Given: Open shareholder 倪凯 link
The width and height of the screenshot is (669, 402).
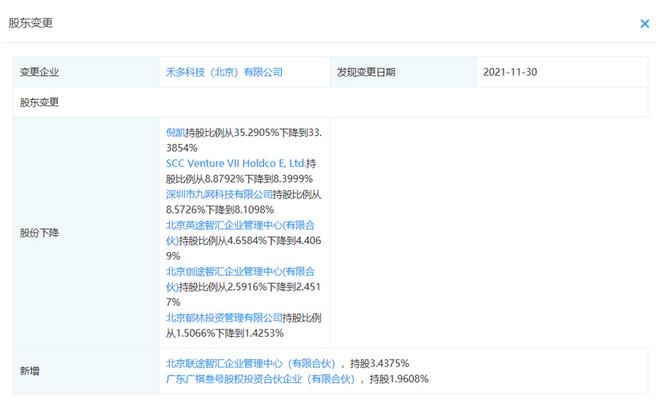Looking at the screenshot, I should click(x=175, y=133).
